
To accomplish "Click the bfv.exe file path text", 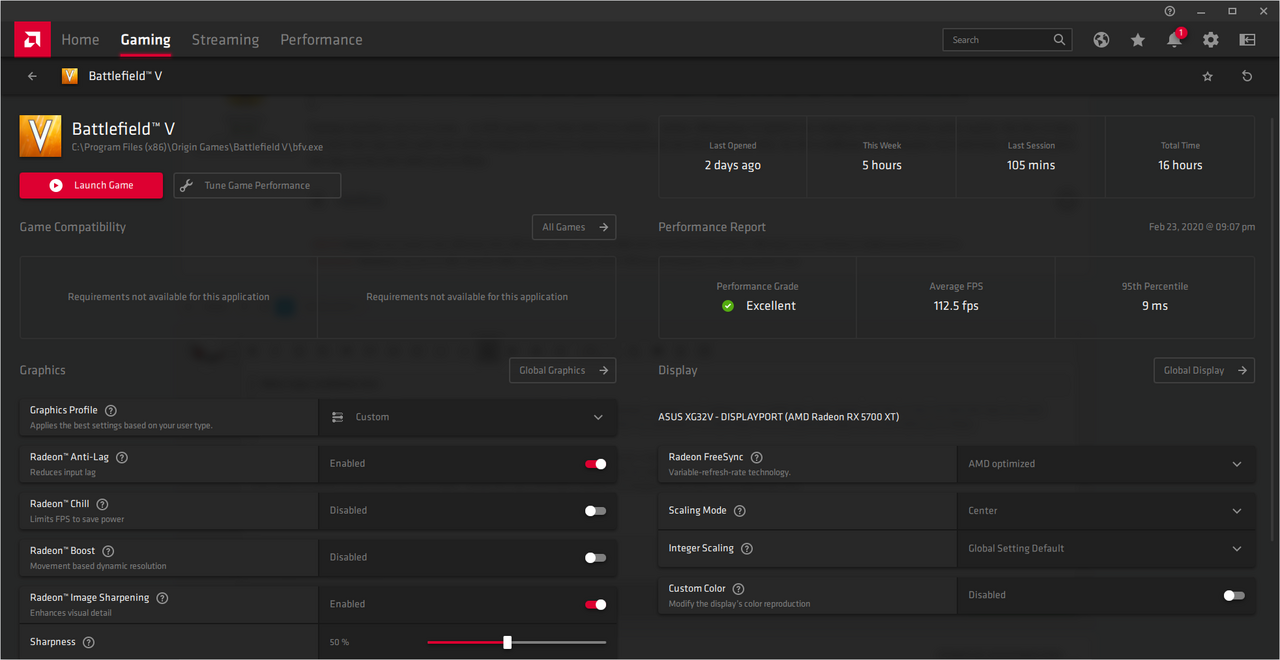I will coord(197,147).
